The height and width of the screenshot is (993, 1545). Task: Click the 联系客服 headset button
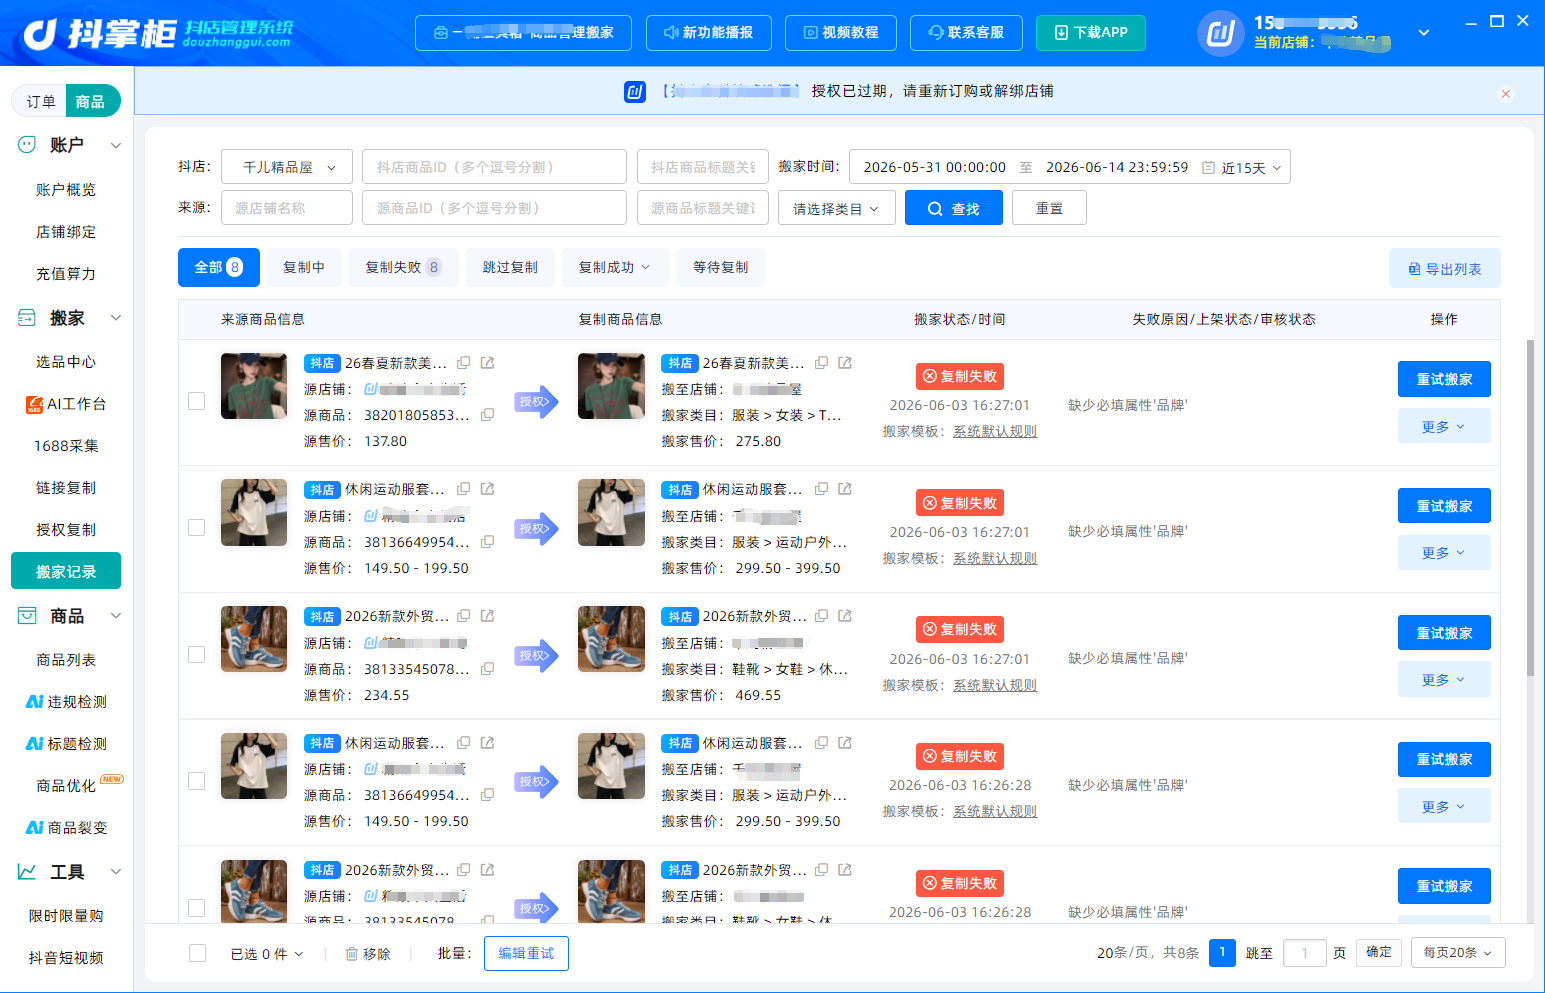click(967, 33)
